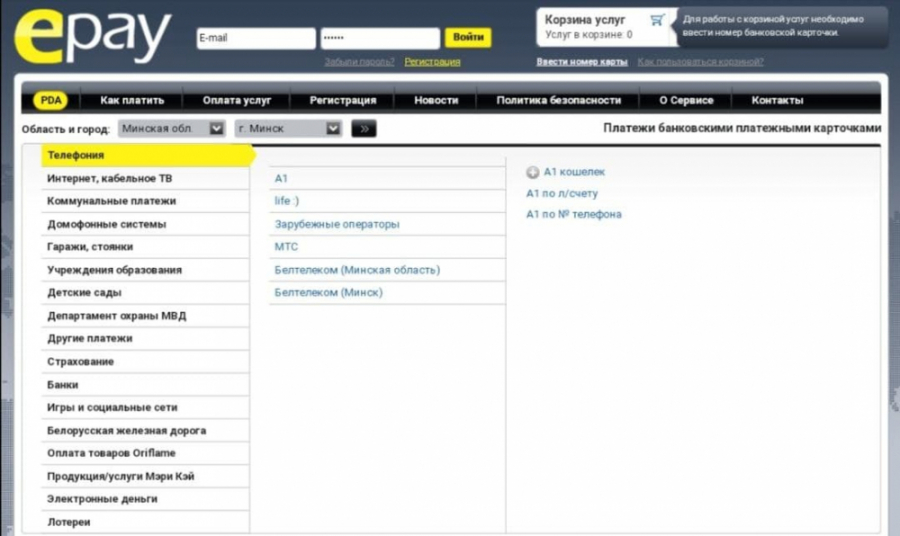Focus the password input field
The image size is (900, 536).
tap(380, 38)
